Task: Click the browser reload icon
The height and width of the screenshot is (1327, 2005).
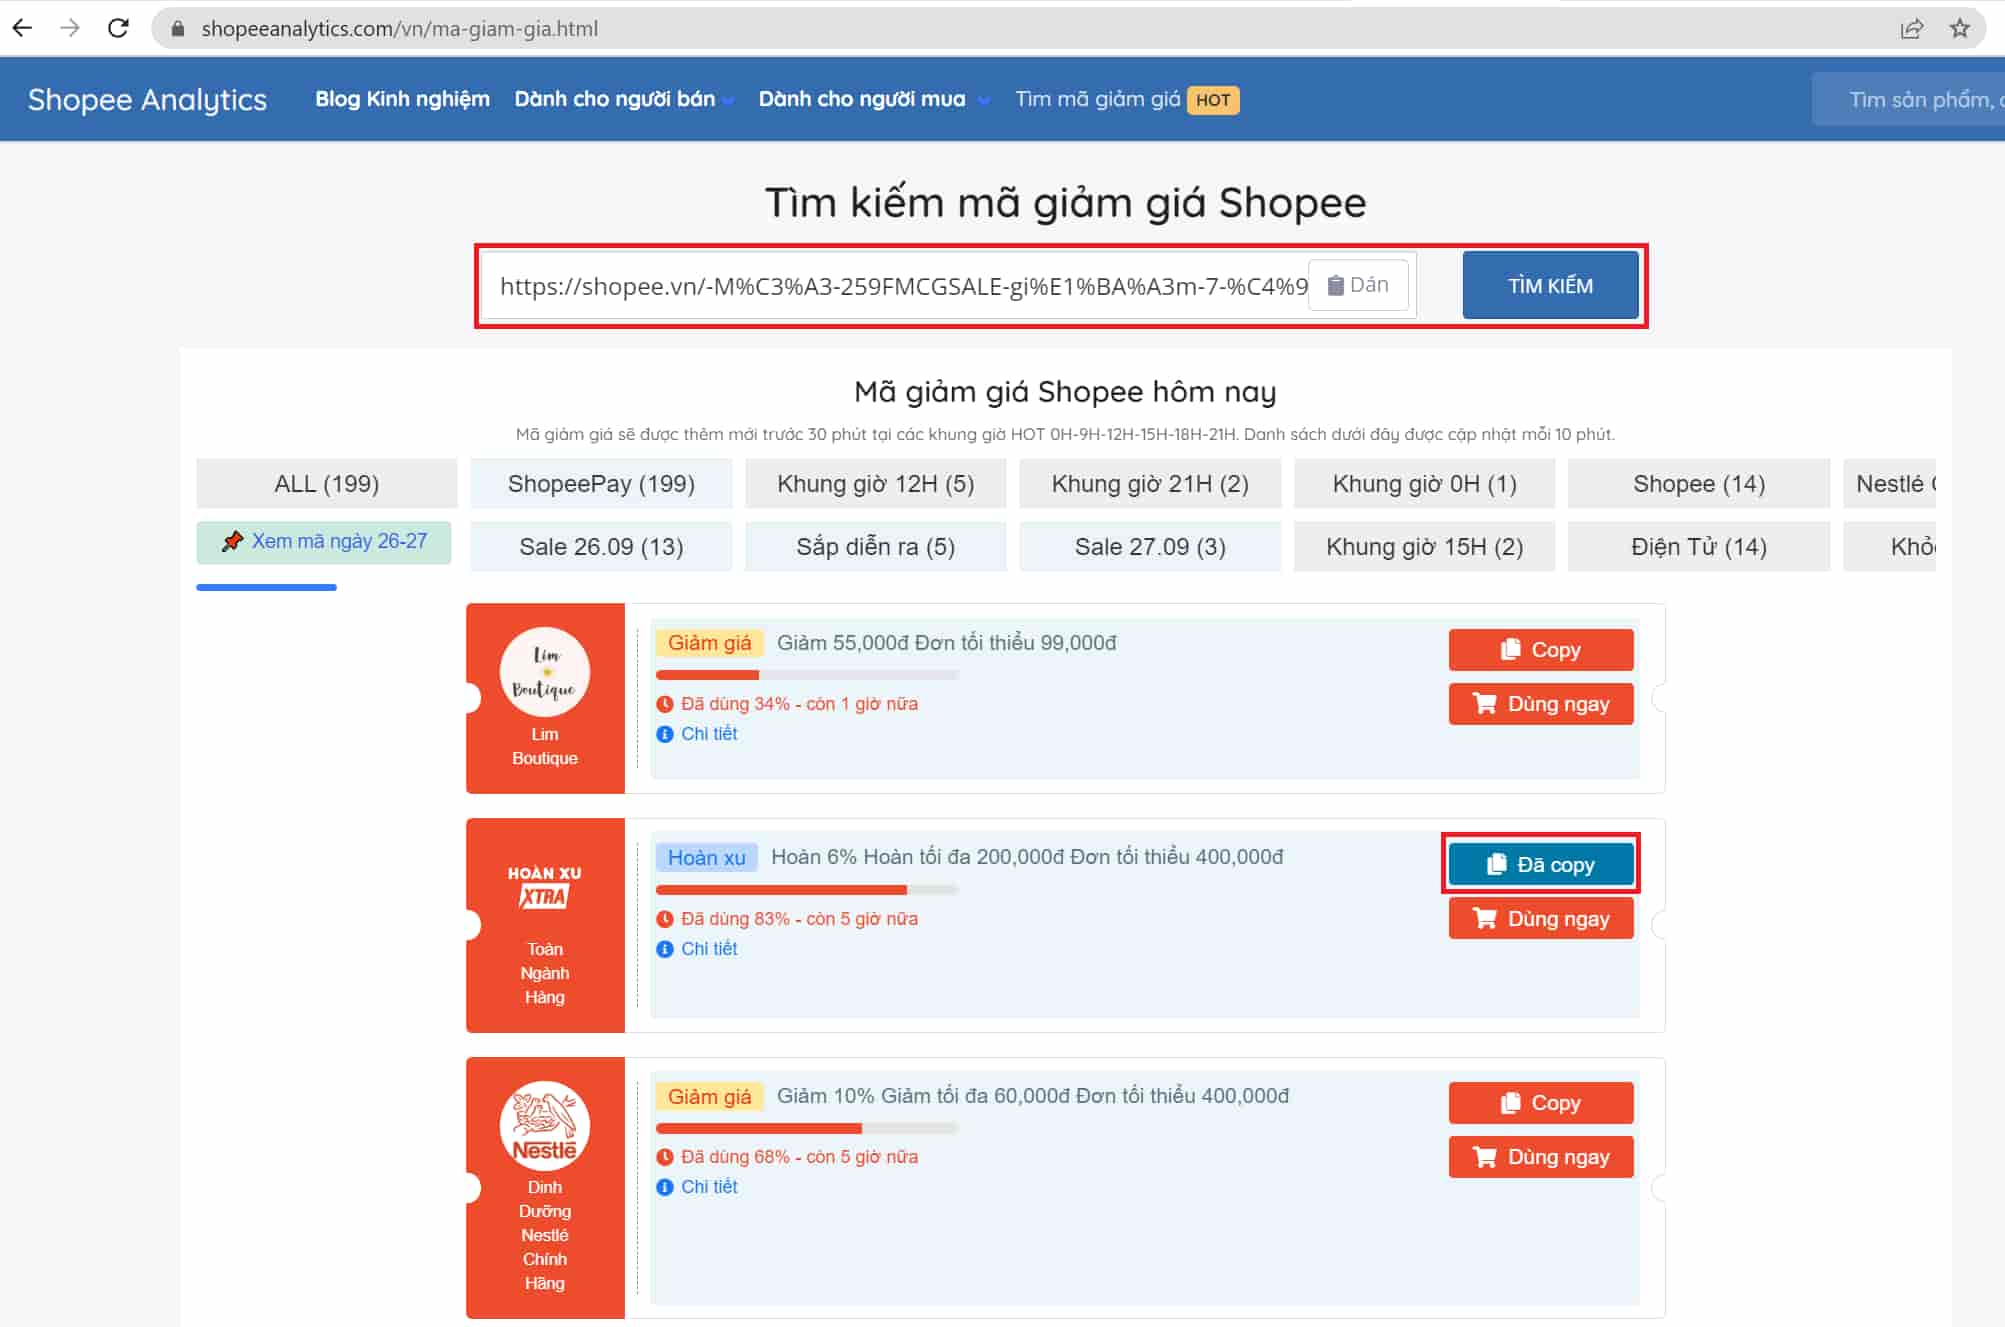Action: pos(118,28)
